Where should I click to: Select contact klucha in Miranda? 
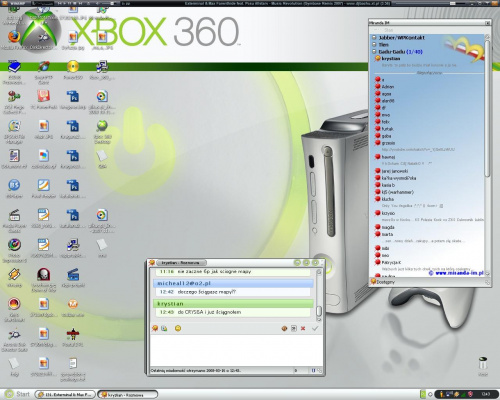tap(387, 199)
